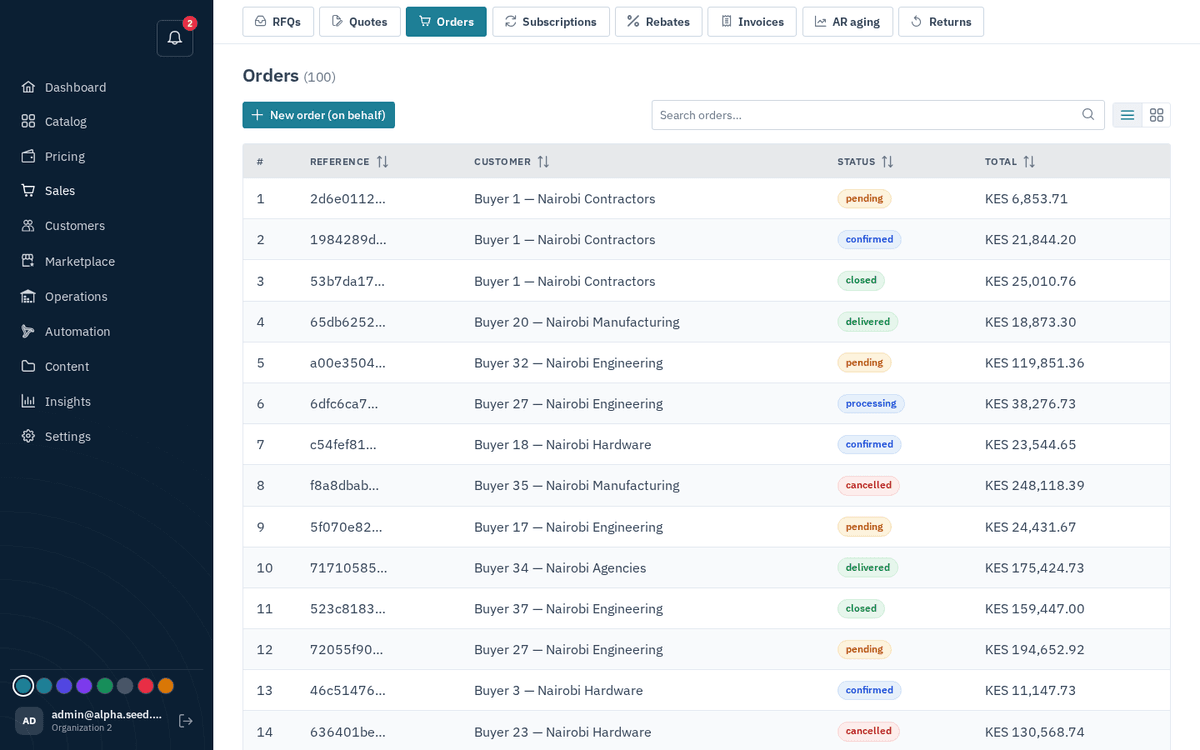
Task: Open Insights section
Action: pos(68,401)
